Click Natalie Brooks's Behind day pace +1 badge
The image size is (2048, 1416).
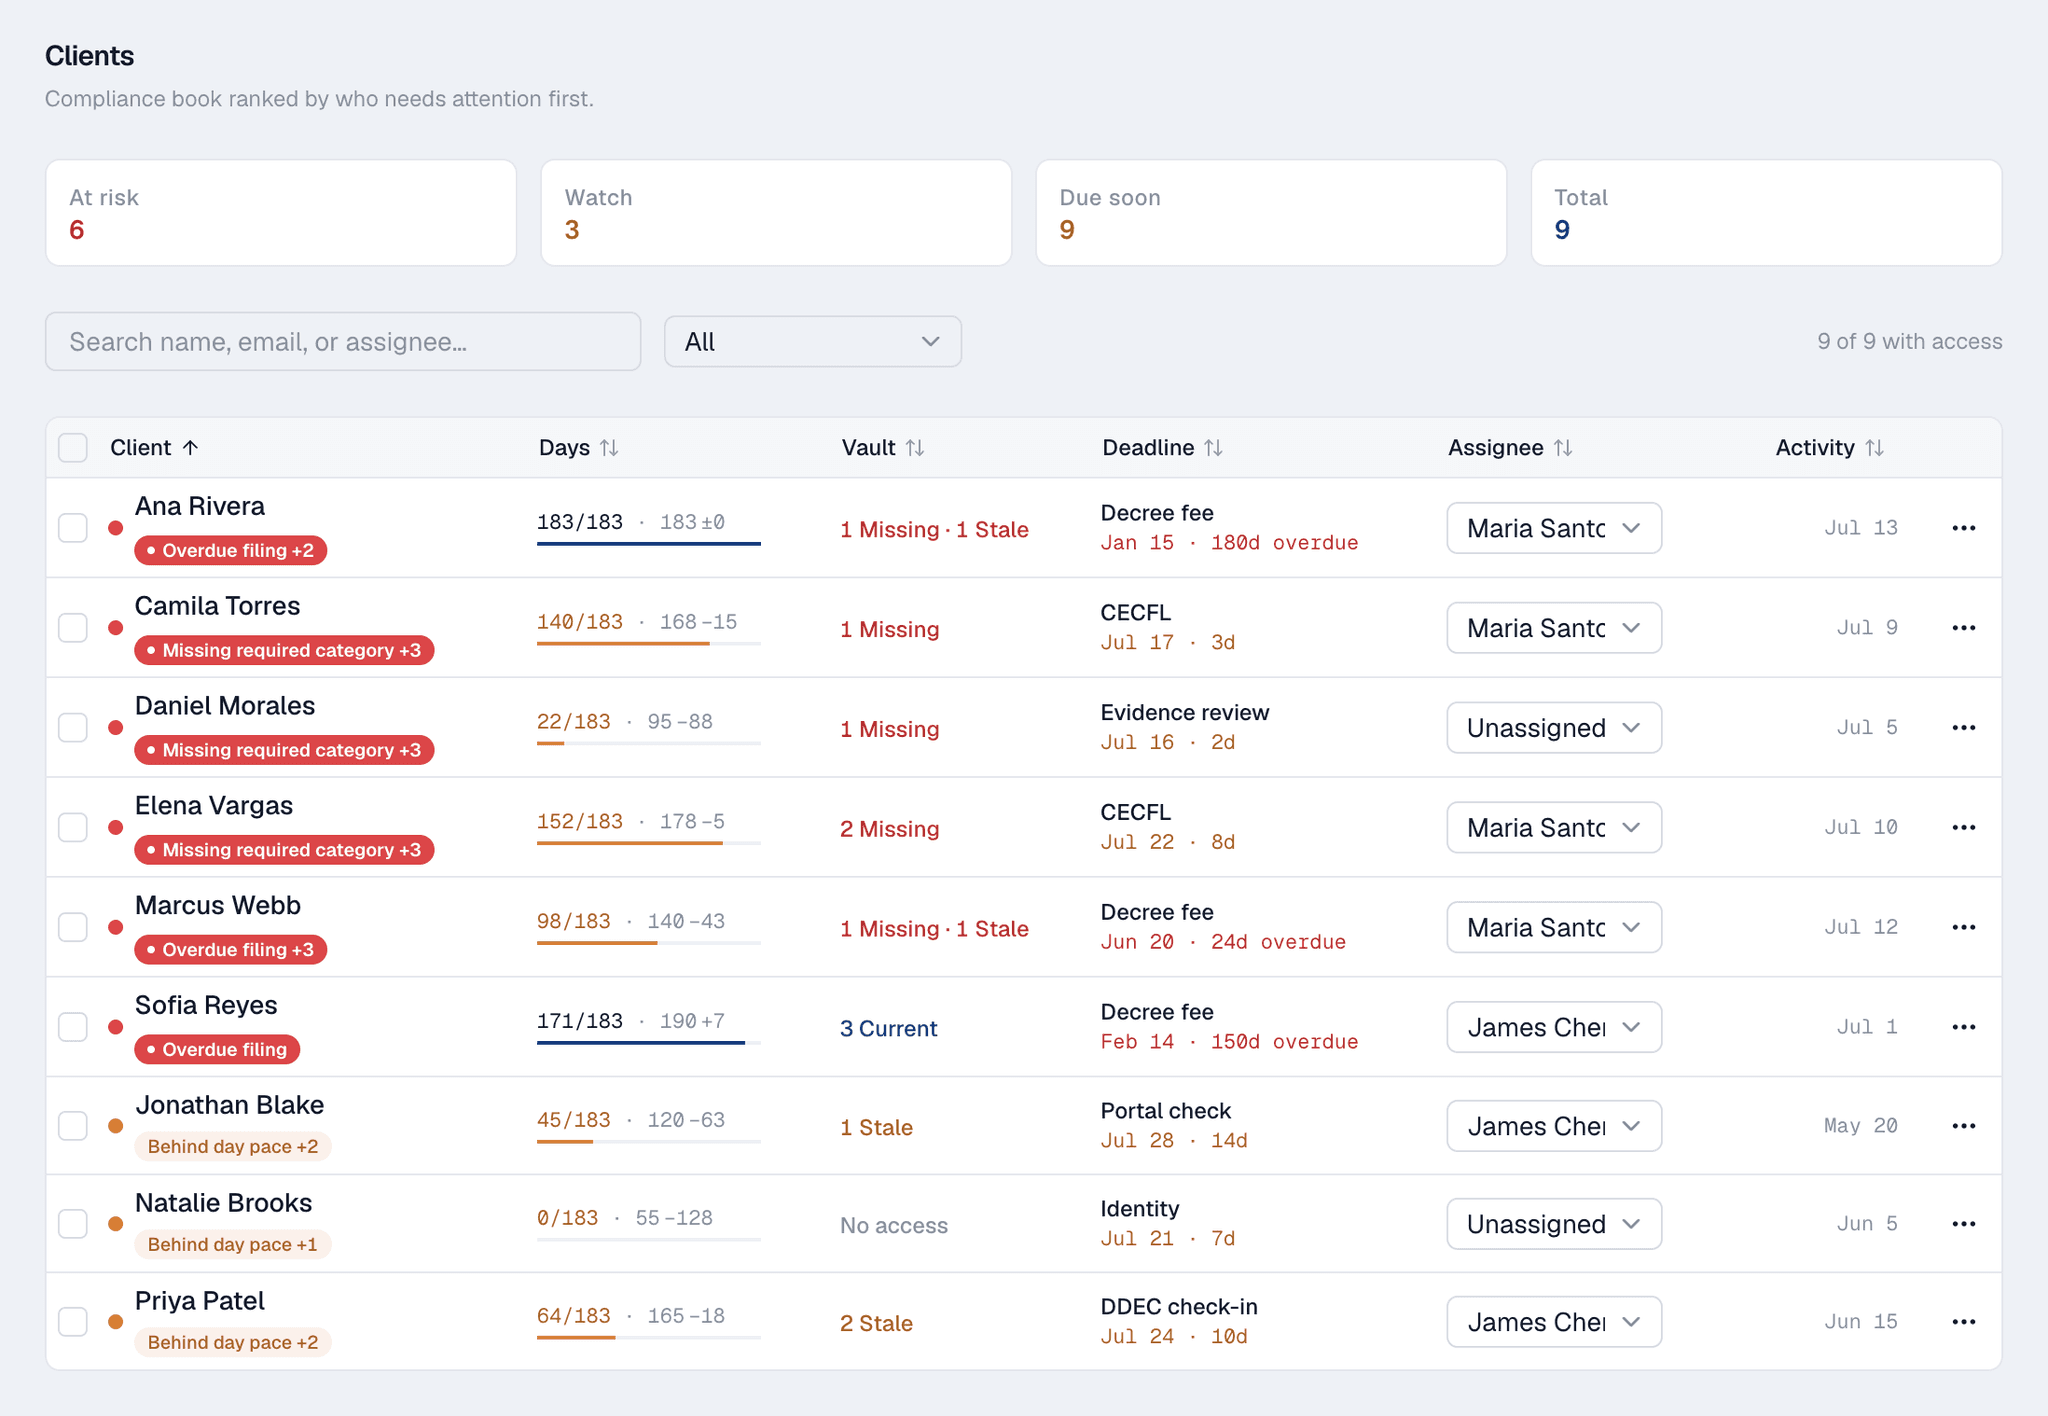tap(233, 1244)
